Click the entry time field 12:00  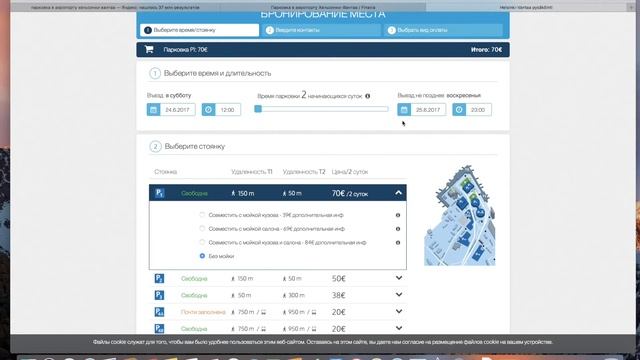227,110
